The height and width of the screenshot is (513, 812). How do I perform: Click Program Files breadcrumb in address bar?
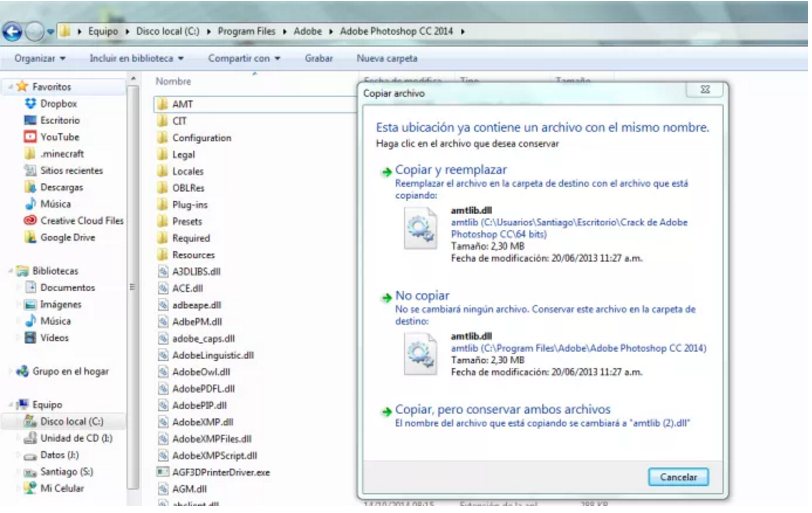pos(246,31)
